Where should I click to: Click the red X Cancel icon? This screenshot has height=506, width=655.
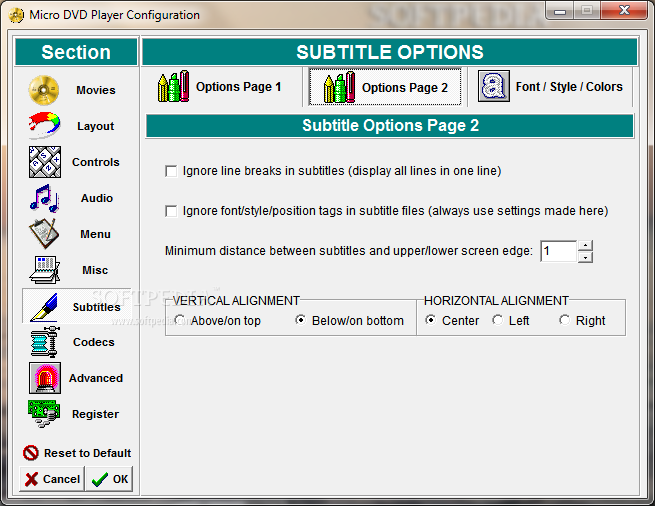click(x=31, y=479)
